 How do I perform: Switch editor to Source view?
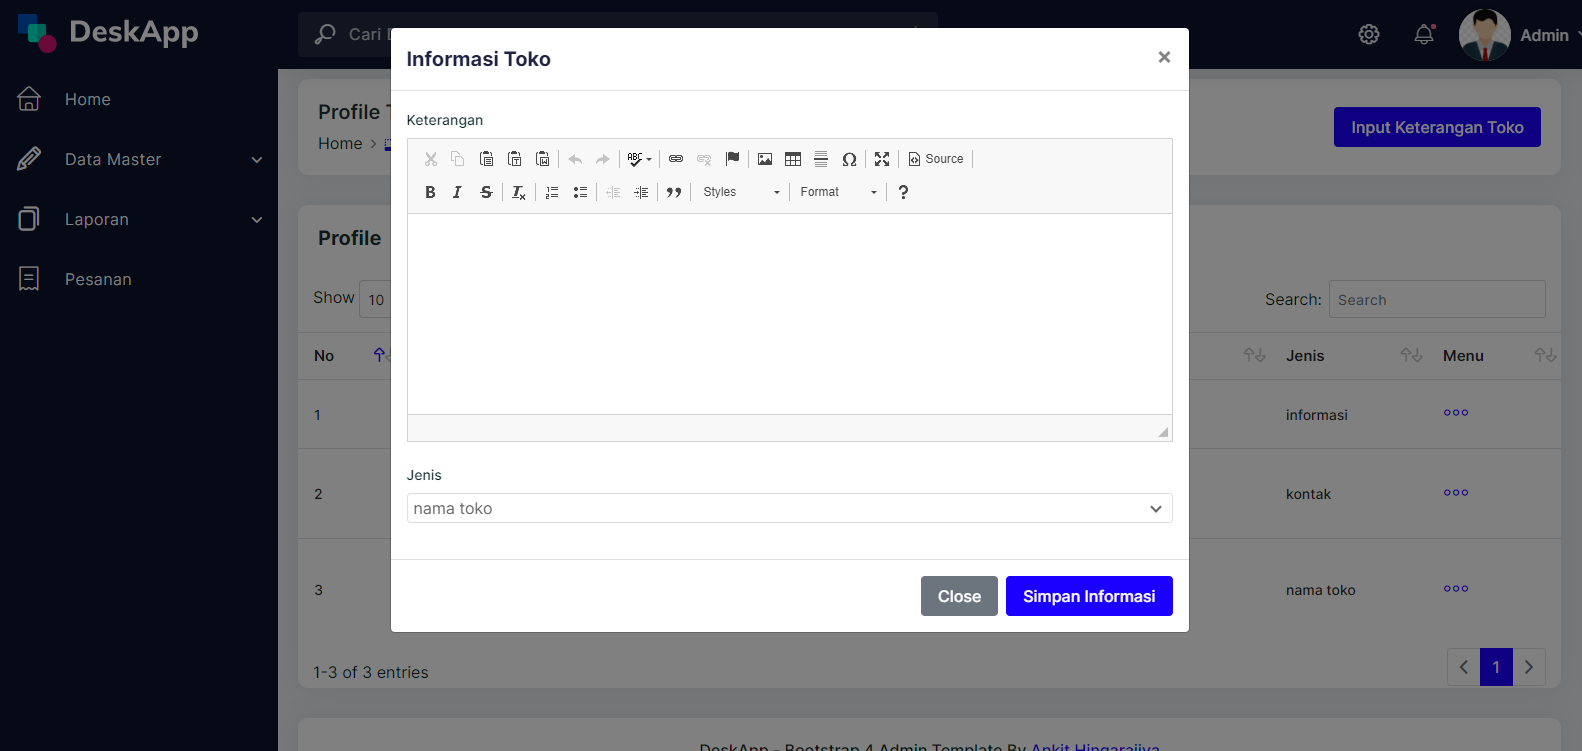coord(936,159)
